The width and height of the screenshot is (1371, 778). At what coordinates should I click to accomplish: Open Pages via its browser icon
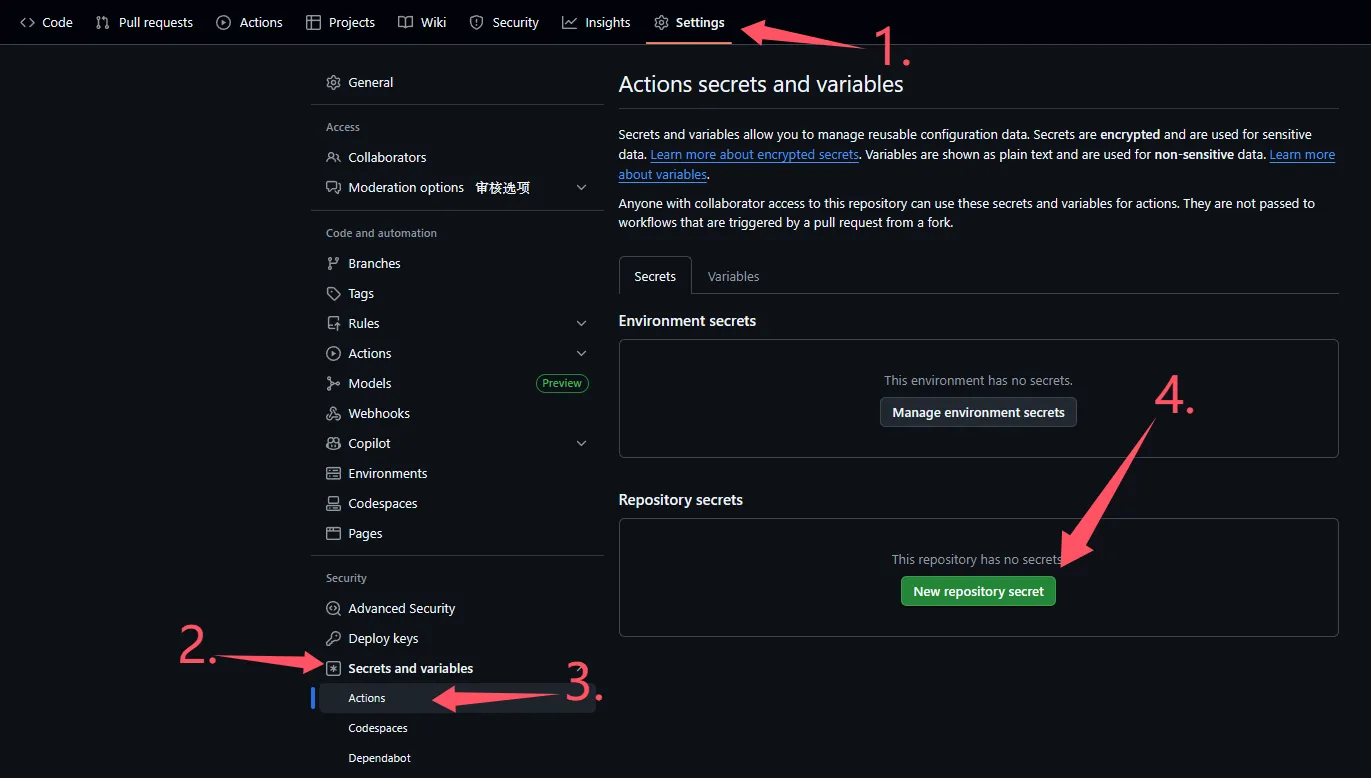coord(334,534)
